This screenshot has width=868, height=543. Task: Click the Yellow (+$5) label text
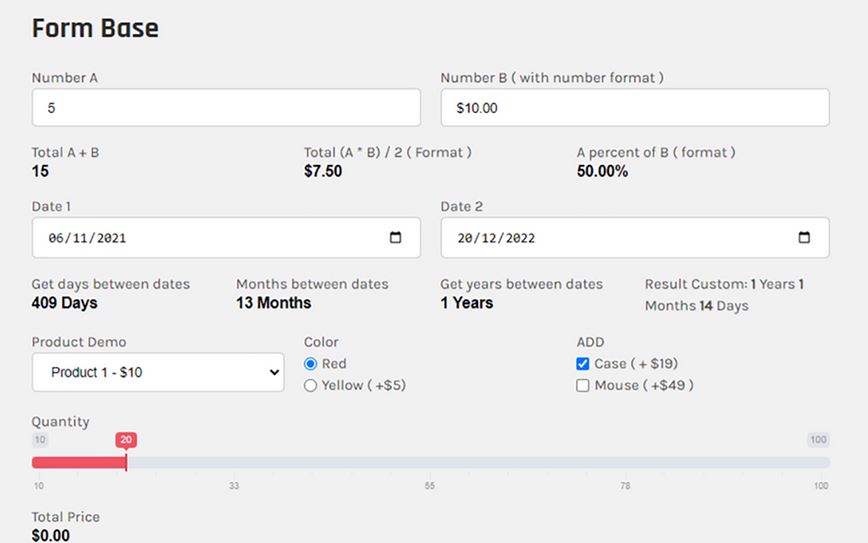[364, 385]
